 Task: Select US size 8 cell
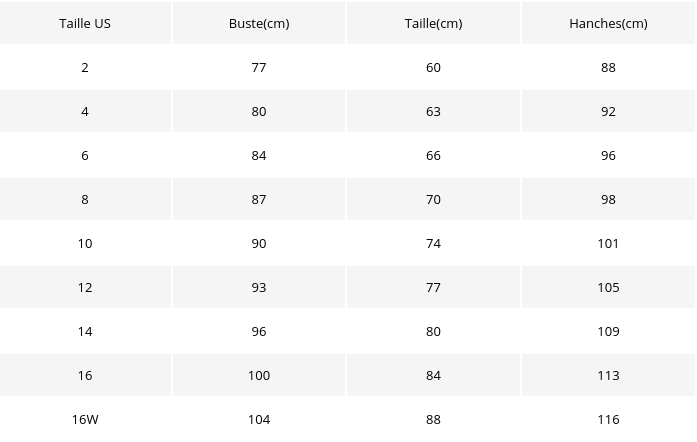point(85,200)
